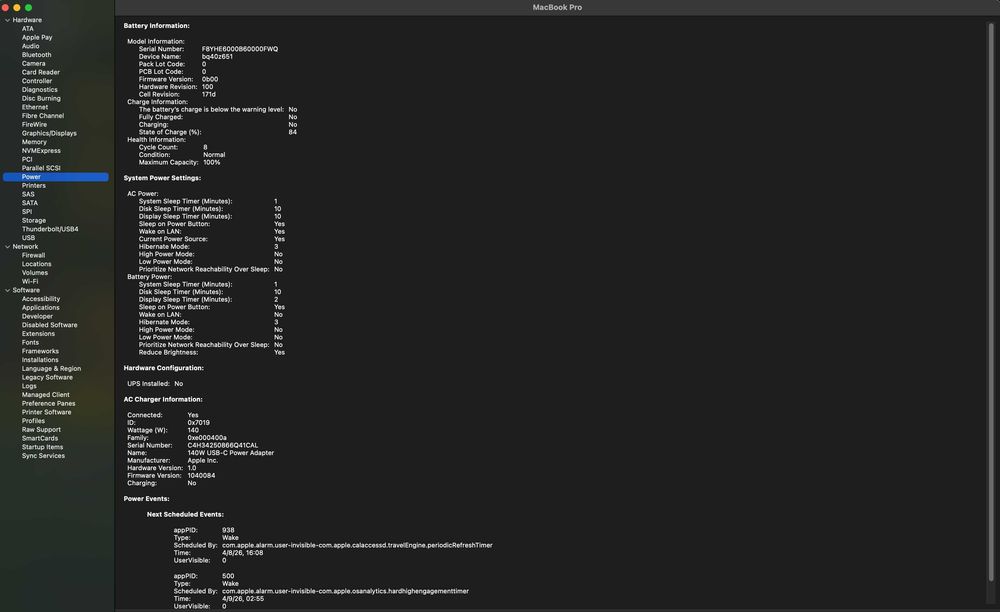Click the Network section label
The width and height of the screenshot is (1000, 612).
click(x=25, y=247)
